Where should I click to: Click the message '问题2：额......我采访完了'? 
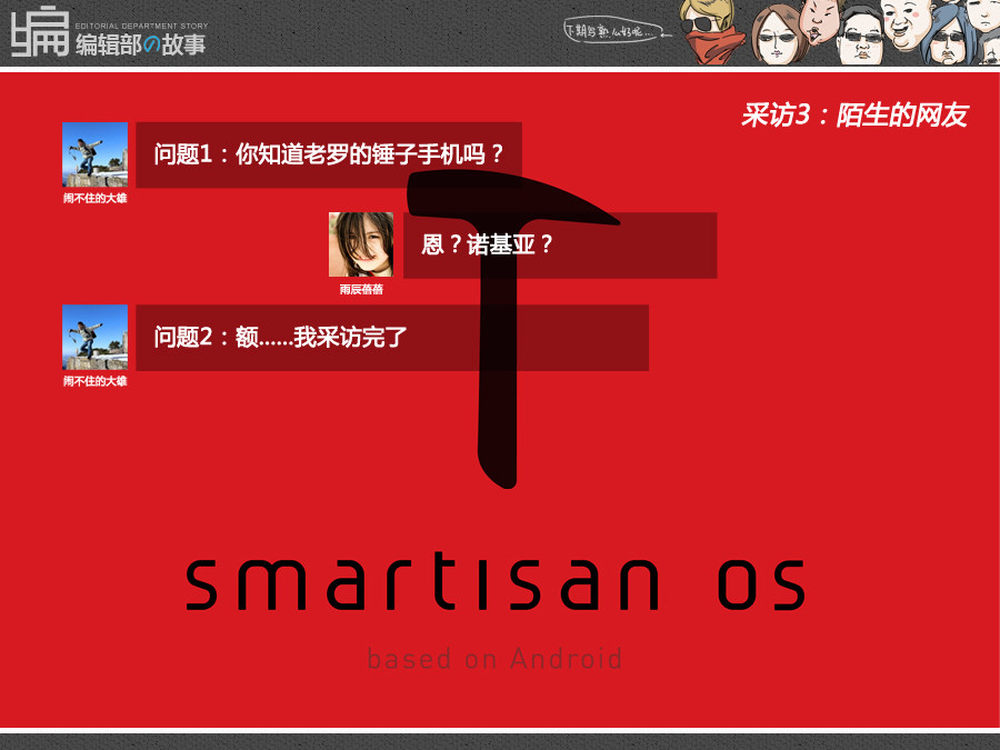392,338
